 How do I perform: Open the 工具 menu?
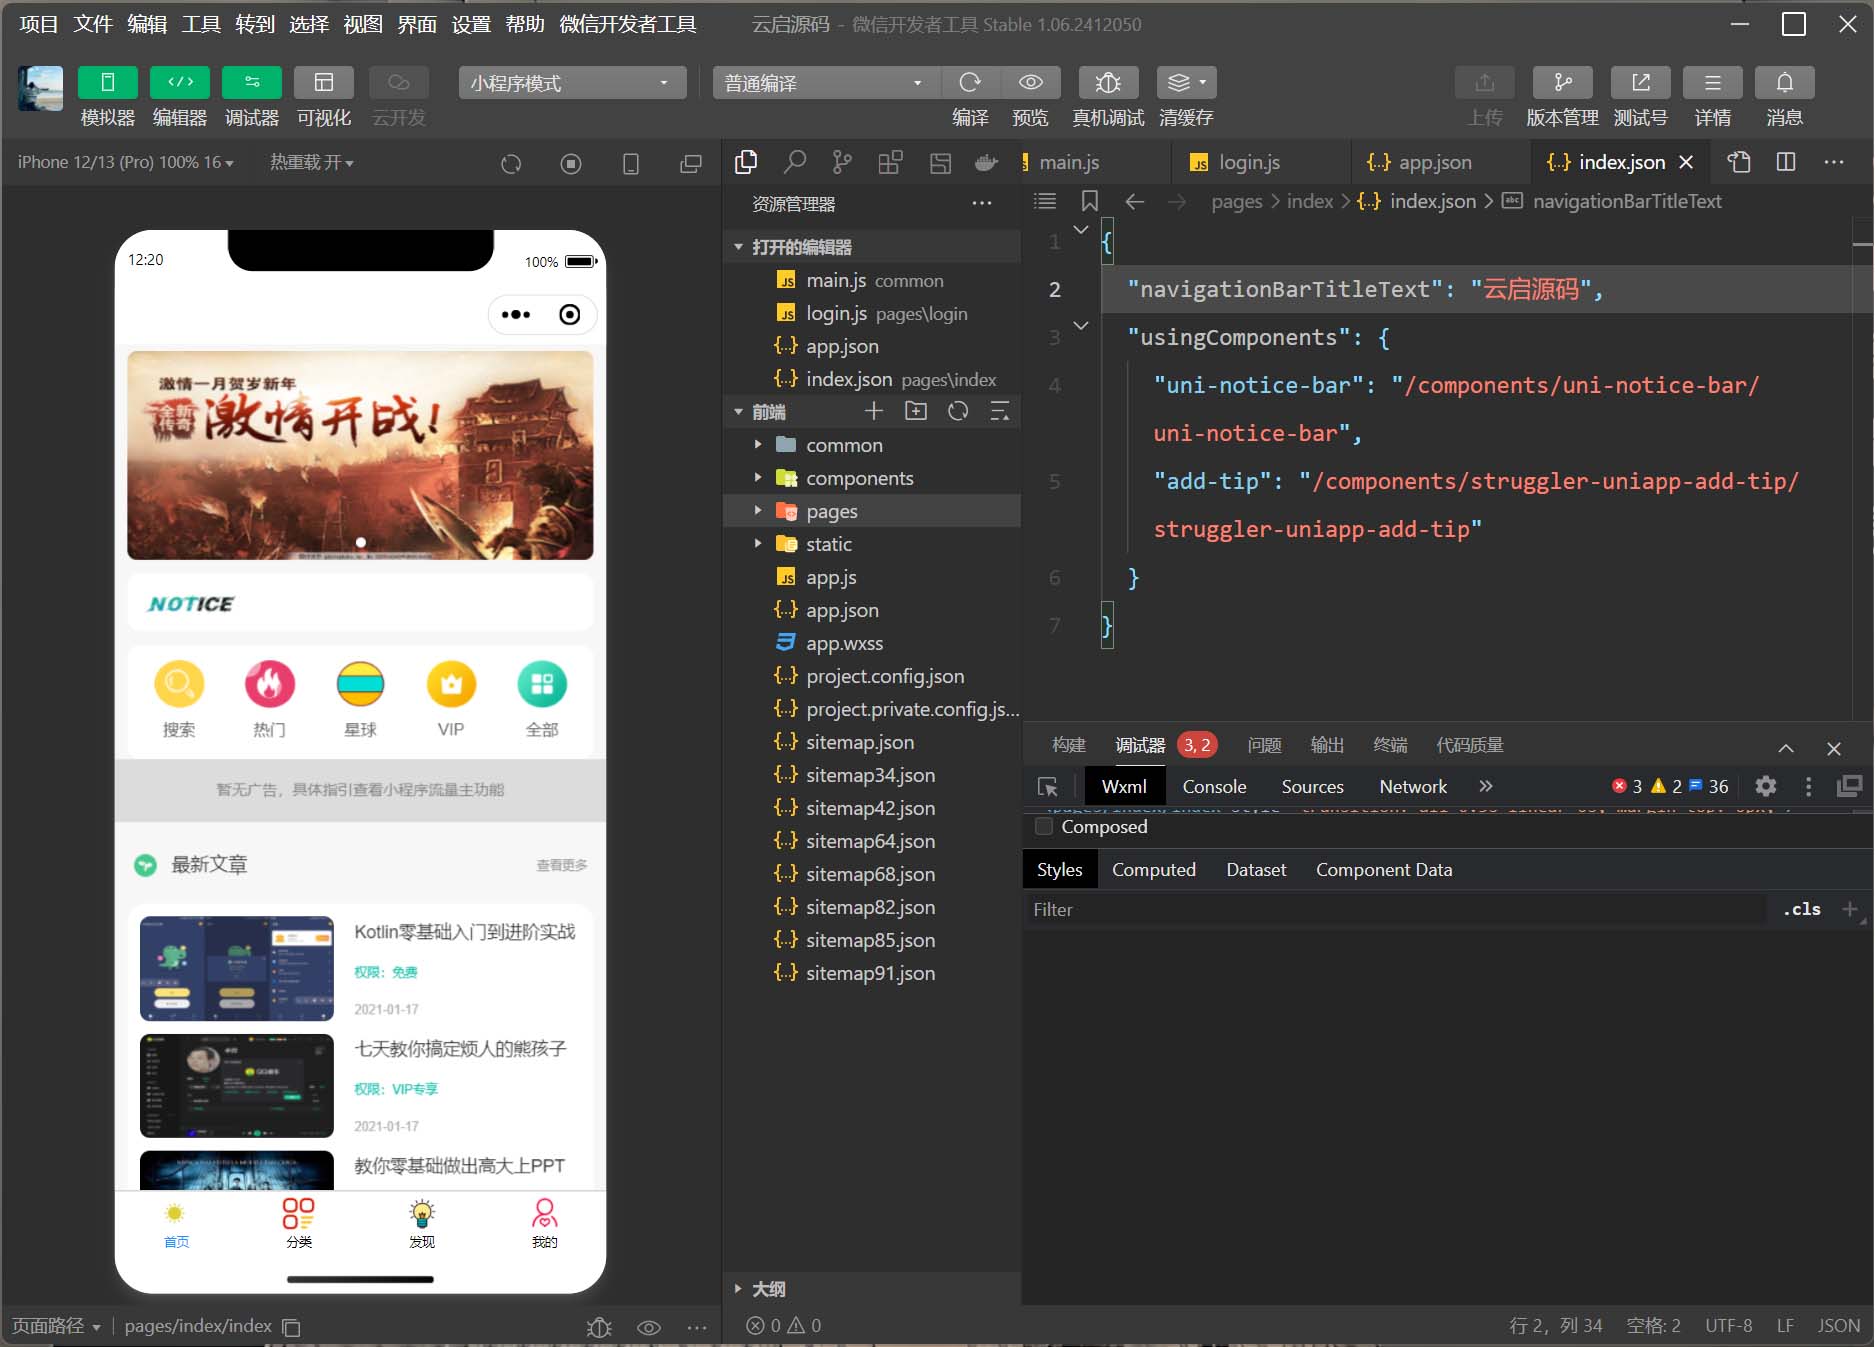pos(200,24)
